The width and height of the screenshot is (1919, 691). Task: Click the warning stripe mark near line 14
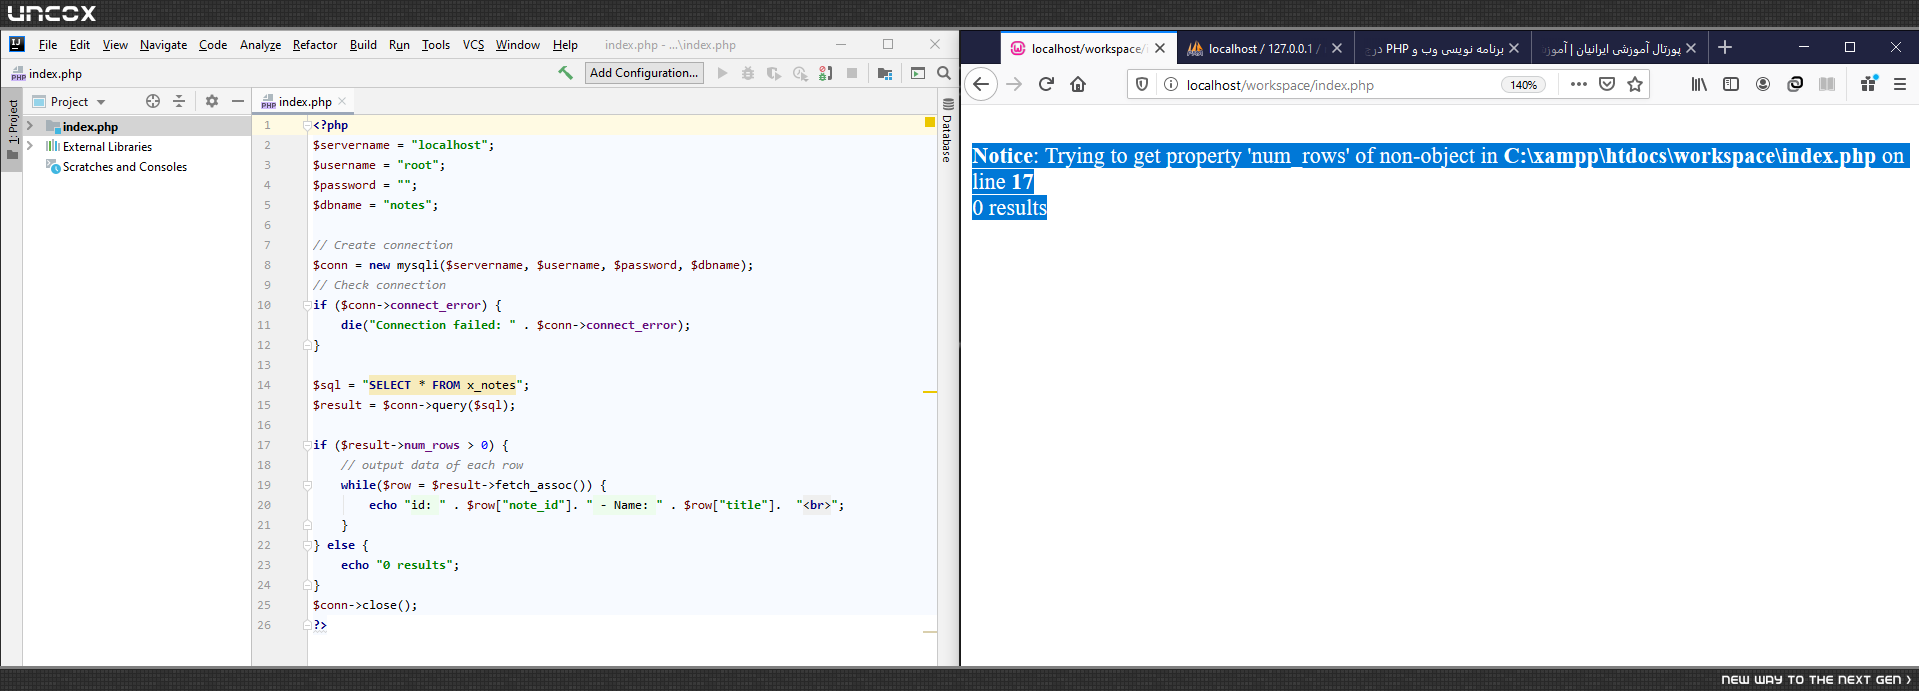(930, 392)
